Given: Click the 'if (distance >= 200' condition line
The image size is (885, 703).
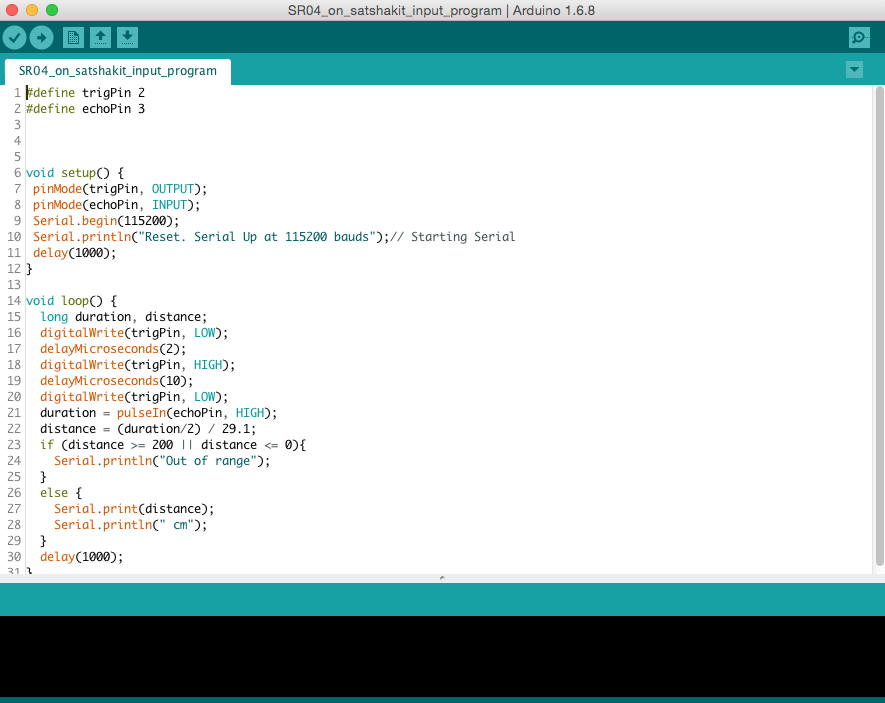Looking at the screenshot, I should tap(173, 445).
